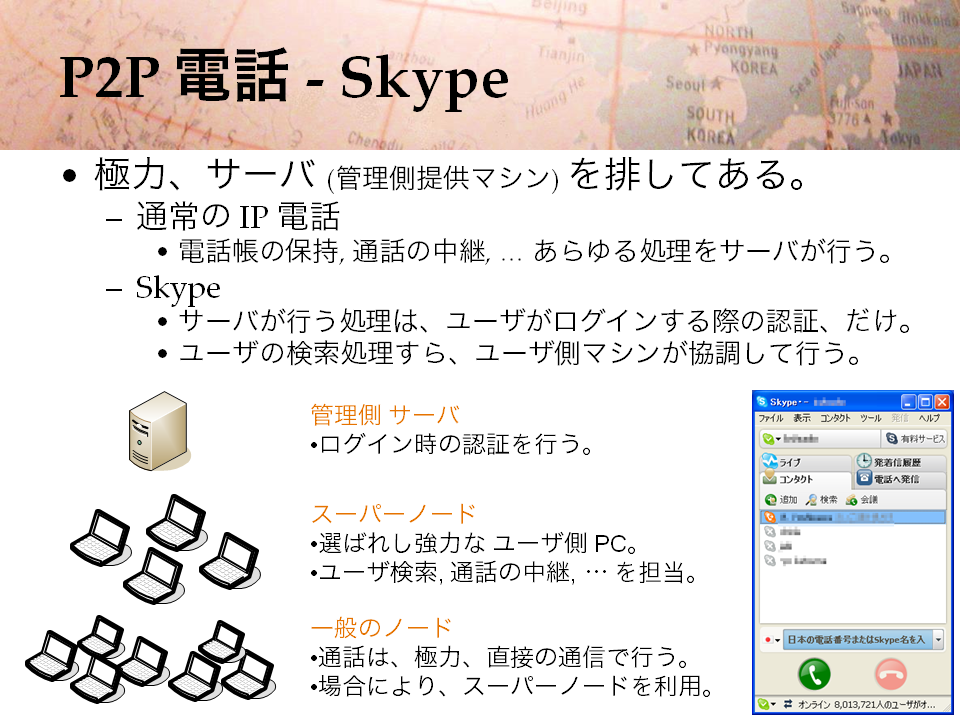Image resolution: width=960 pixels, height=720 pixels.
Task: Open the status icon dropdown in the status bar
Action: (767, 705)
